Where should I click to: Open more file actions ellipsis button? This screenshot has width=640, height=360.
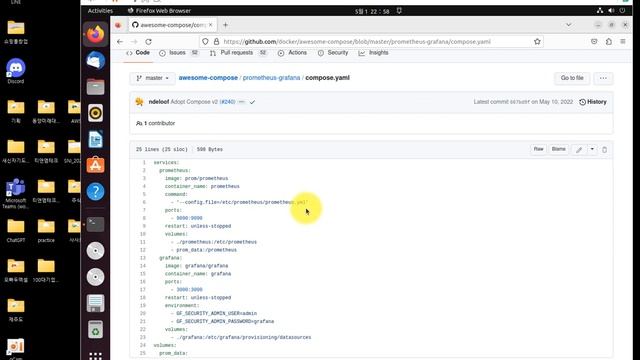[x=603, y=78]
